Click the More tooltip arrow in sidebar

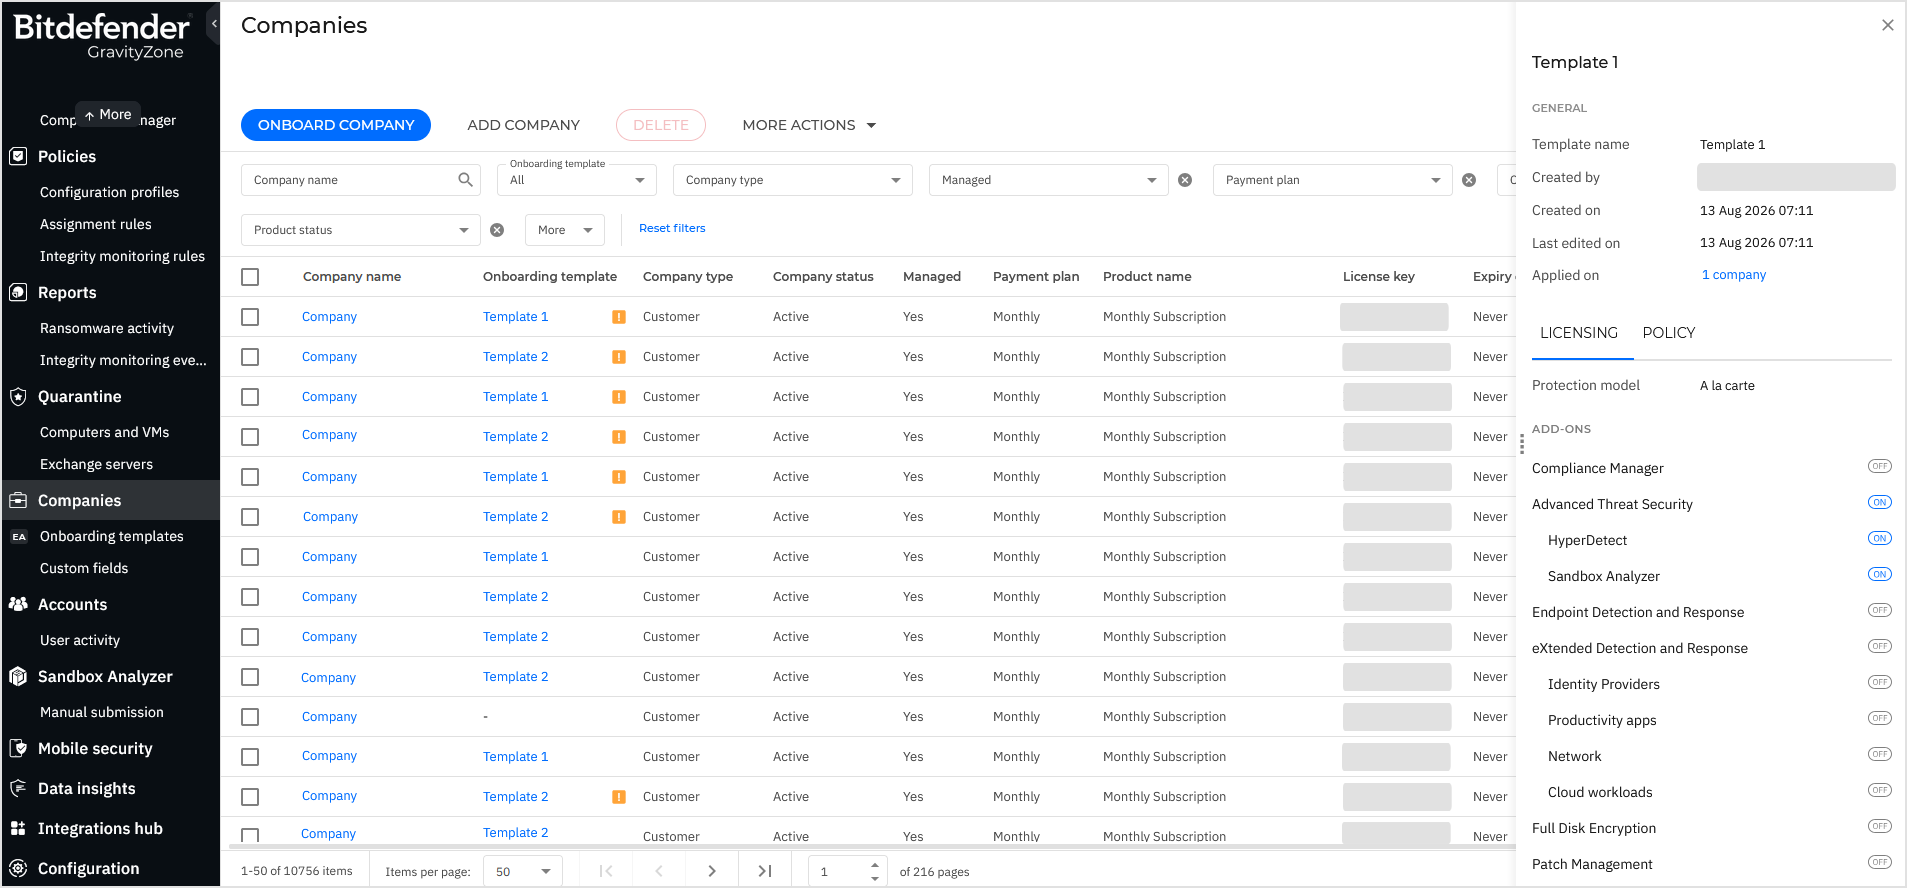[90, 115]
